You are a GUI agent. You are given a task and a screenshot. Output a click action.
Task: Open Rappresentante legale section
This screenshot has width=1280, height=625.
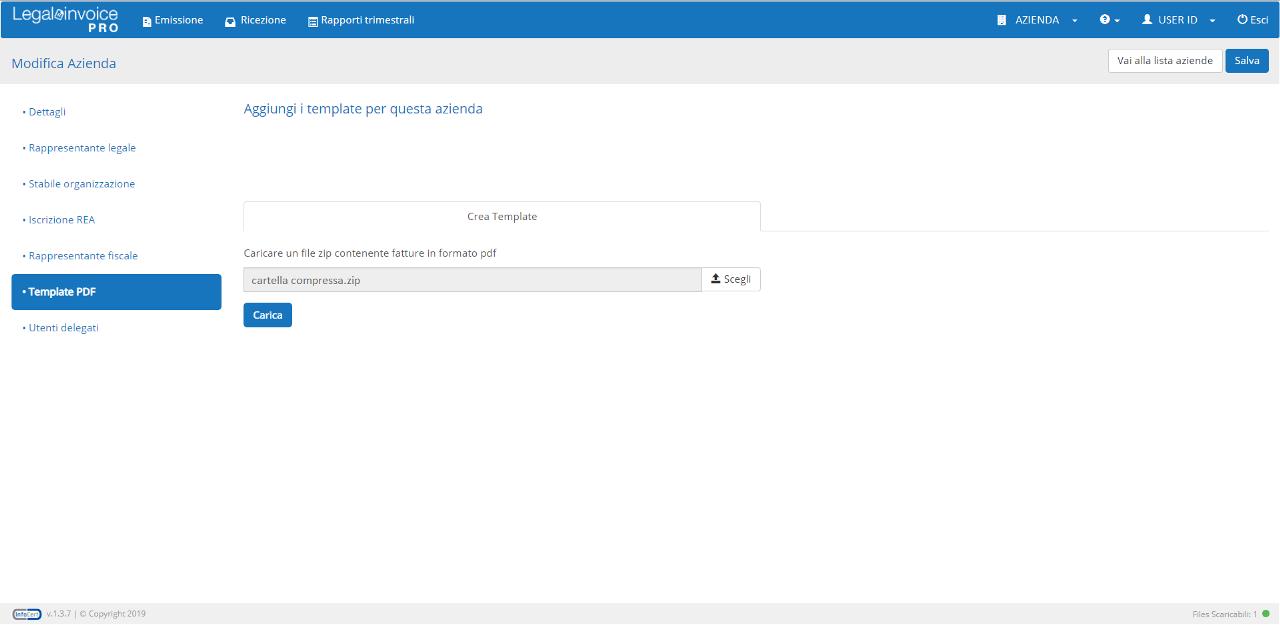point(82,148)
